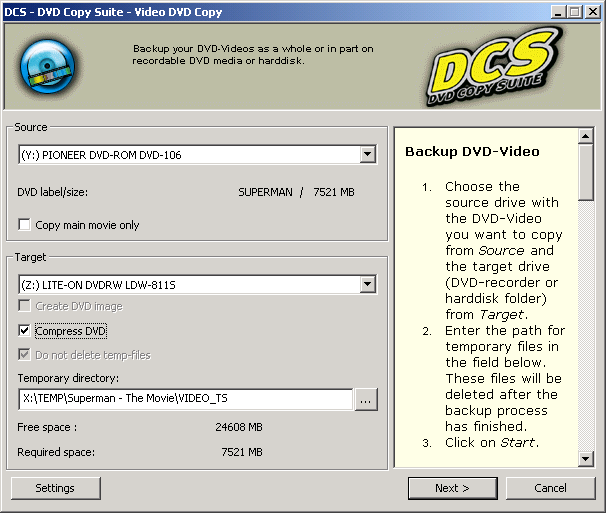Open the Settings dialog
This screenshot has height=513, width=606.
pyautogui.click(x=55, y=488)
